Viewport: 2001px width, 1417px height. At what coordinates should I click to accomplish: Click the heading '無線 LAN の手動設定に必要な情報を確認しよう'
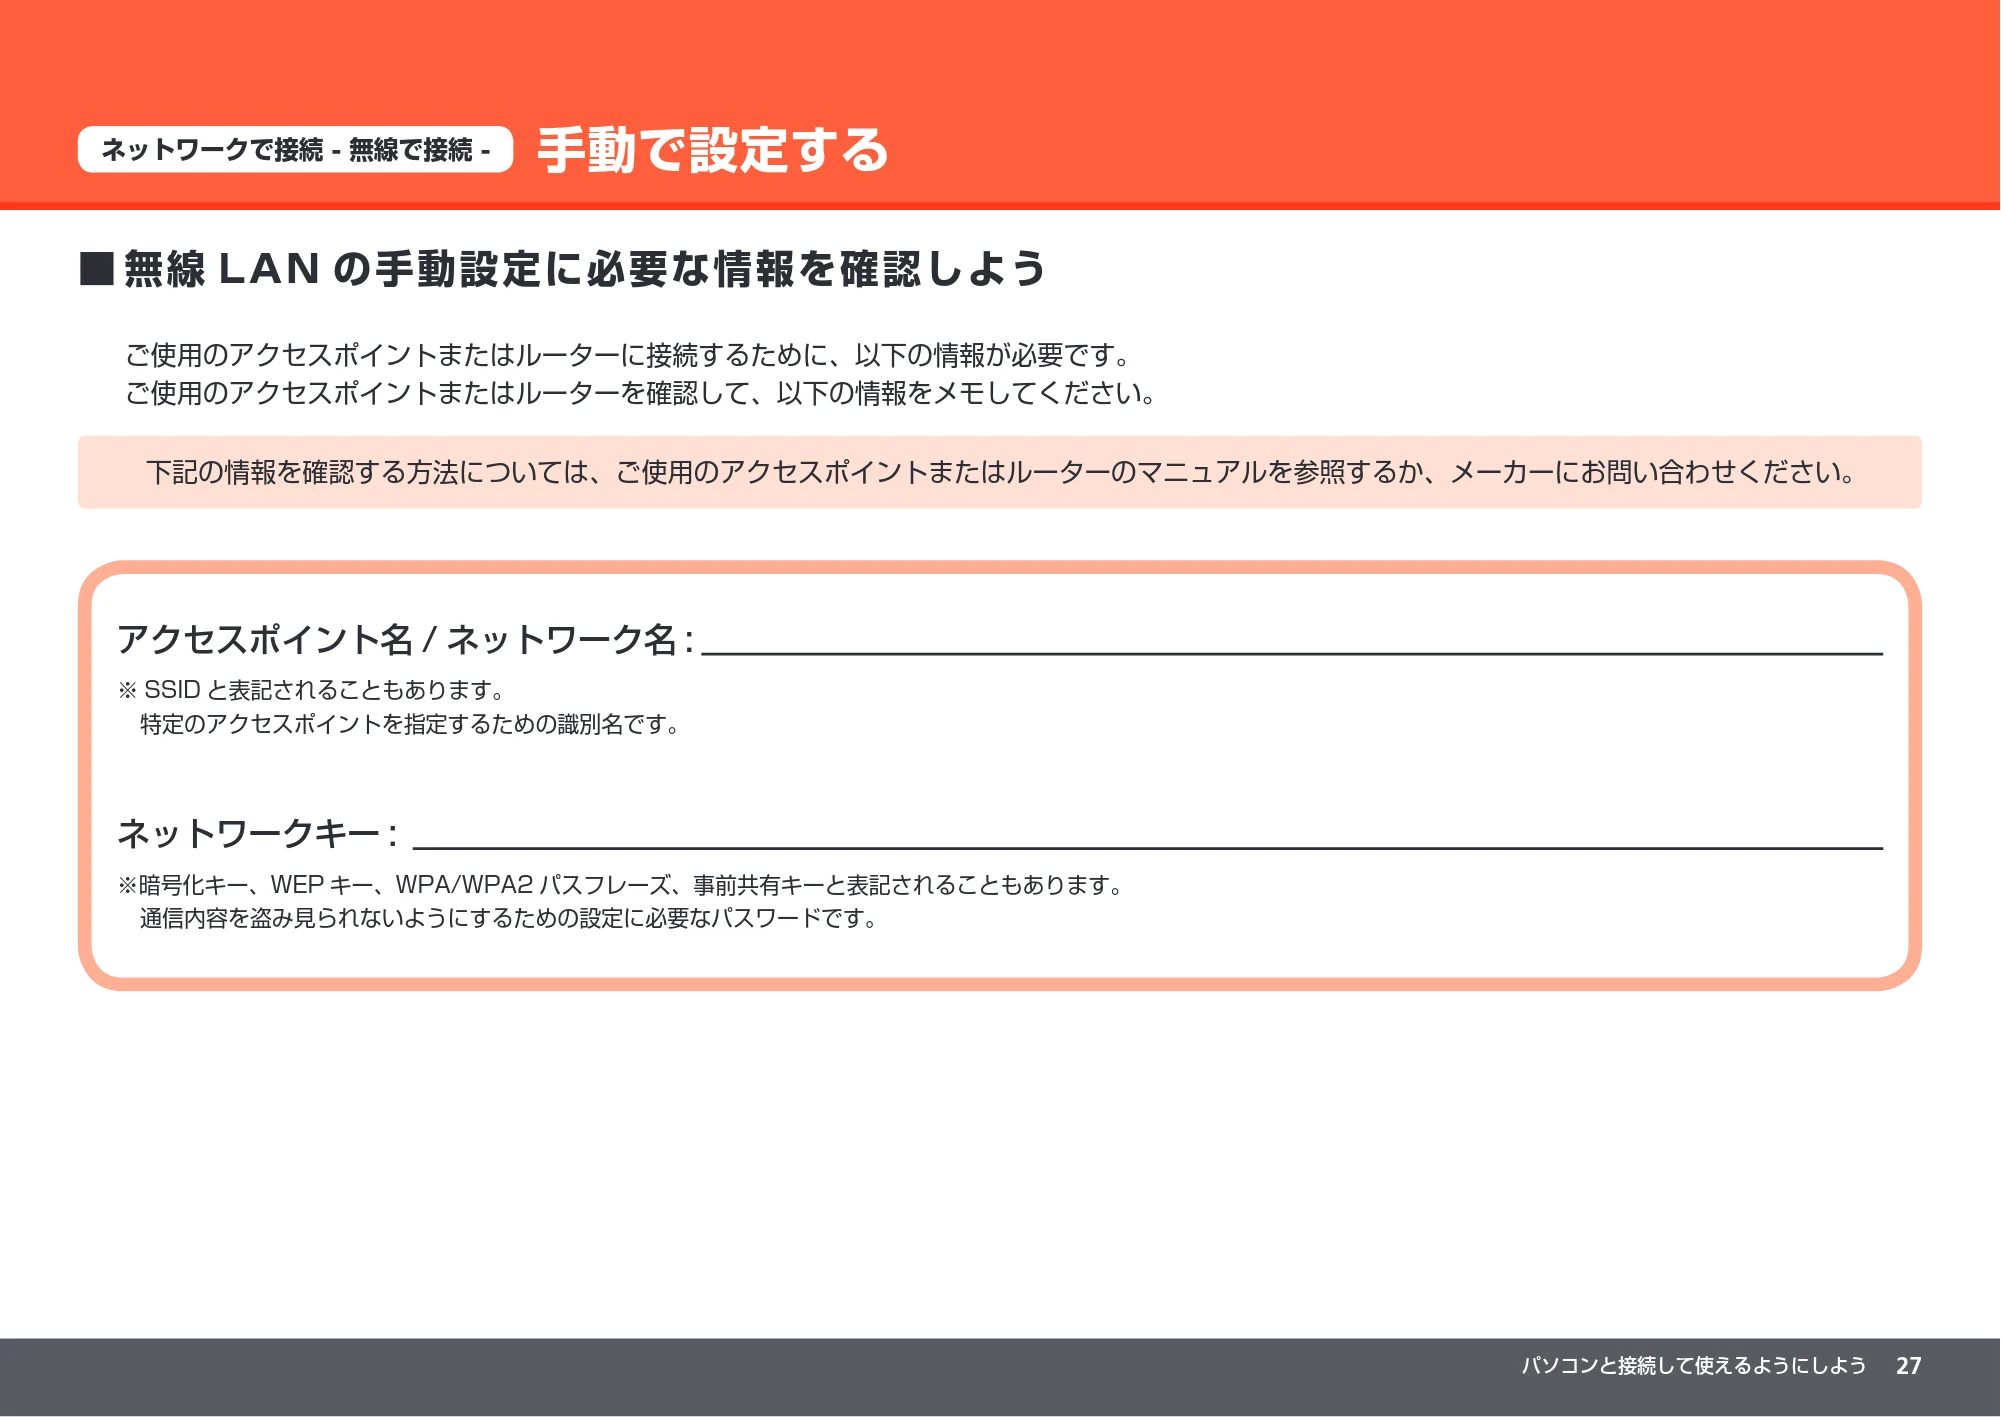point(585,269)
